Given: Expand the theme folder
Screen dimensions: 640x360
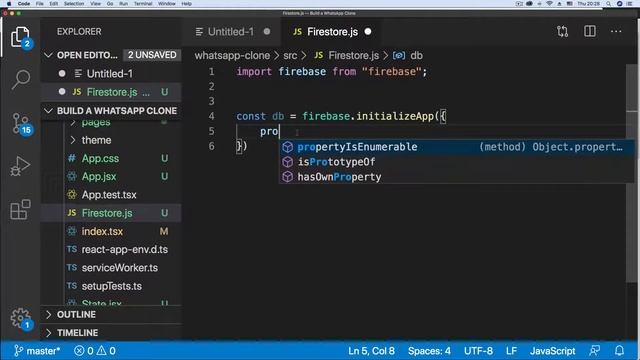Looking at the screenshot, I should [96, 140].
